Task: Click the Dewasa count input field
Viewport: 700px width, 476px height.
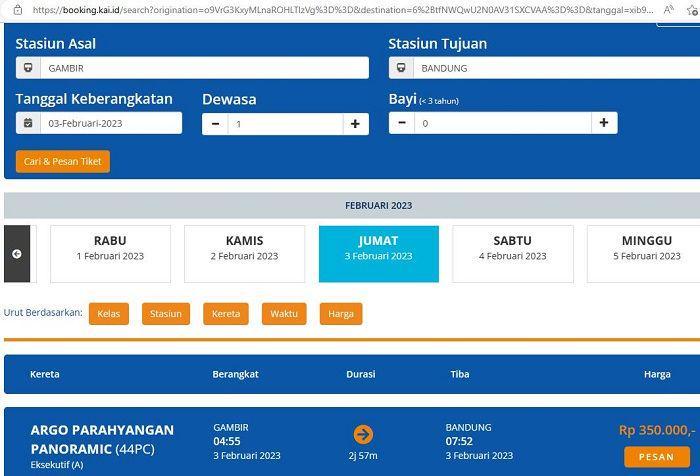Action: [285, 124]
